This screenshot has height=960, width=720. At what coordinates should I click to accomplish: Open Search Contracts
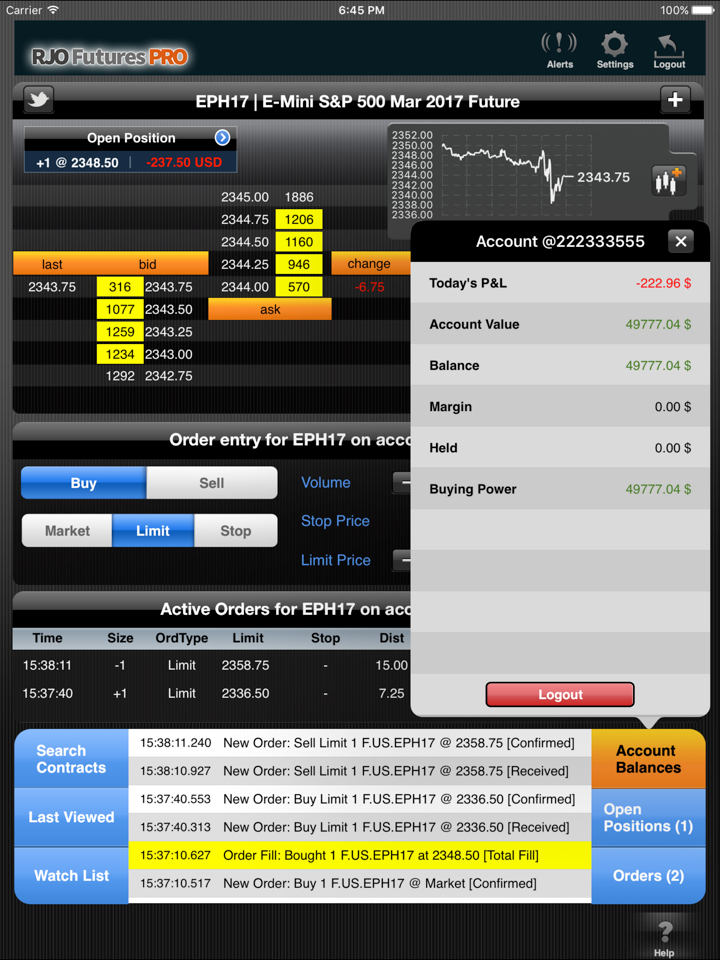pyautogui.click(x=71, y=759)
